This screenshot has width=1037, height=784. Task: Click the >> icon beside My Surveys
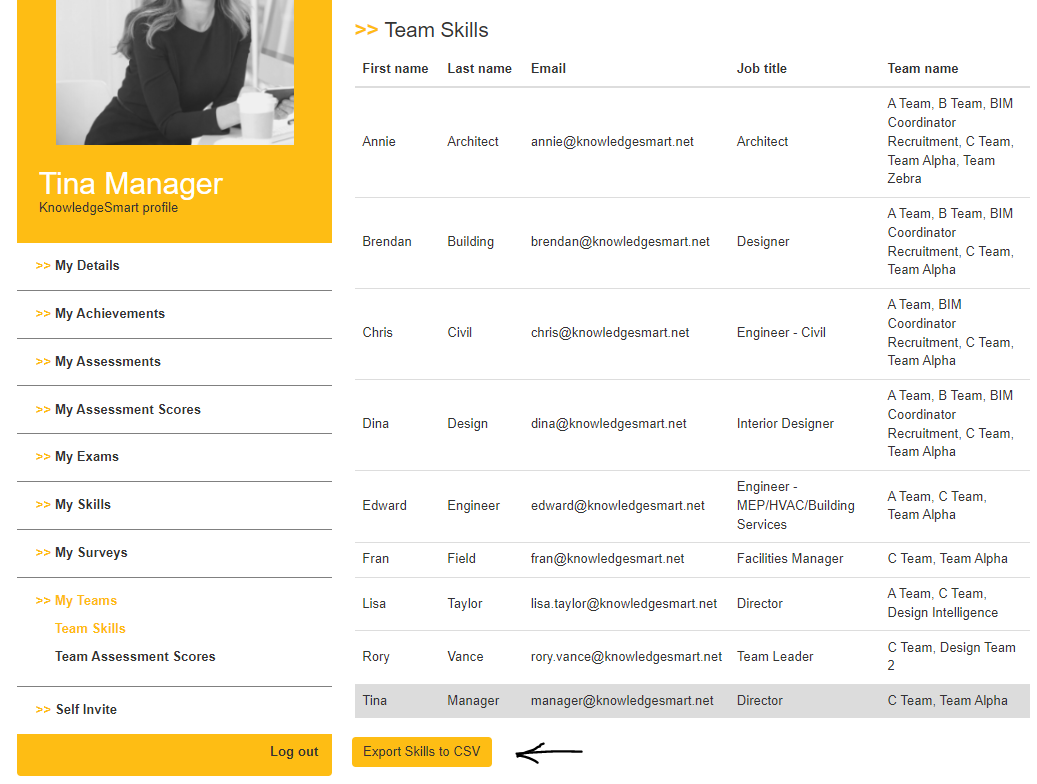pyautogui.click(x=45, y=552)
